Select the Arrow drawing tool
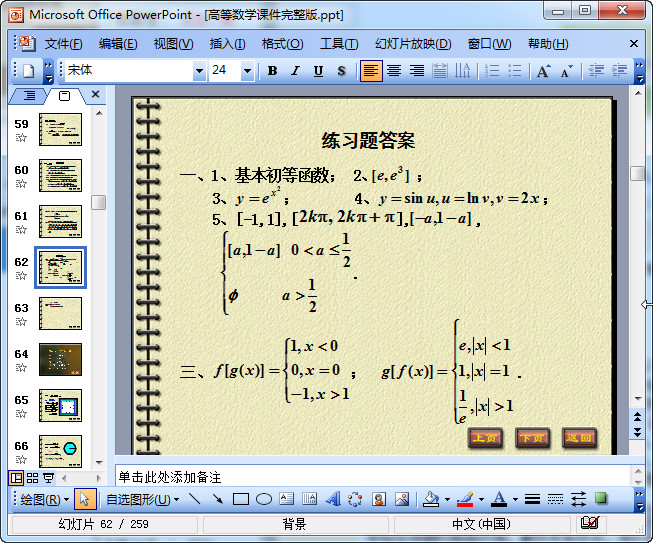Viewport: 653px width, 543px height. point(217,499)
